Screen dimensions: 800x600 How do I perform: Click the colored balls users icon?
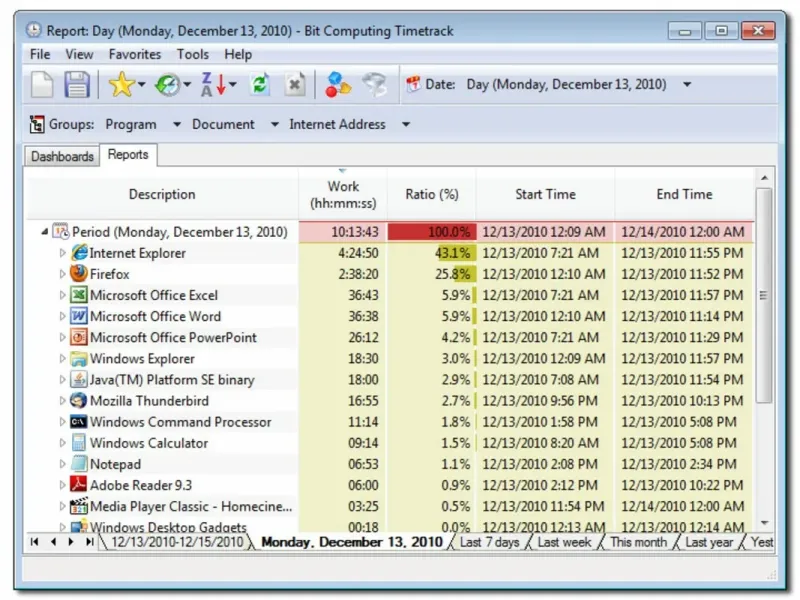tap(337, 84)
